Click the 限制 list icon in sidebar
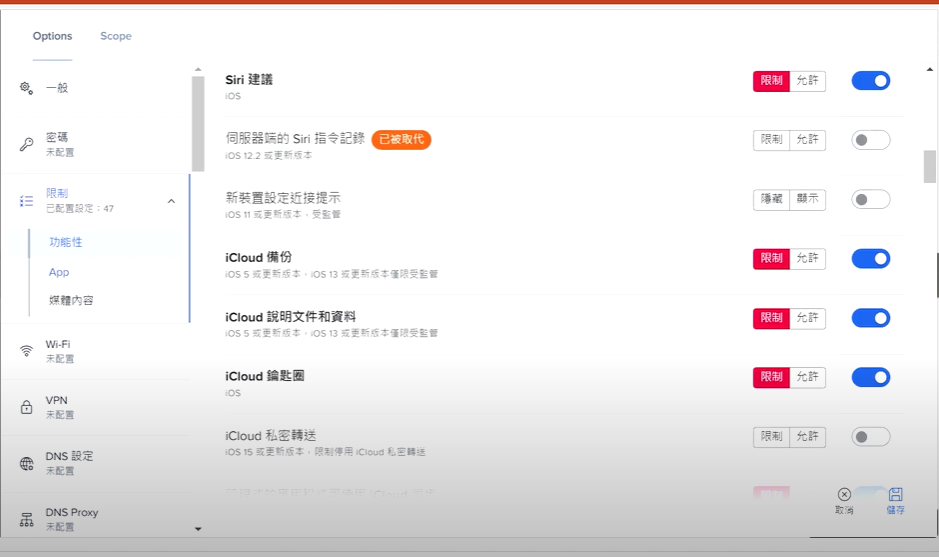 (26, 201)
